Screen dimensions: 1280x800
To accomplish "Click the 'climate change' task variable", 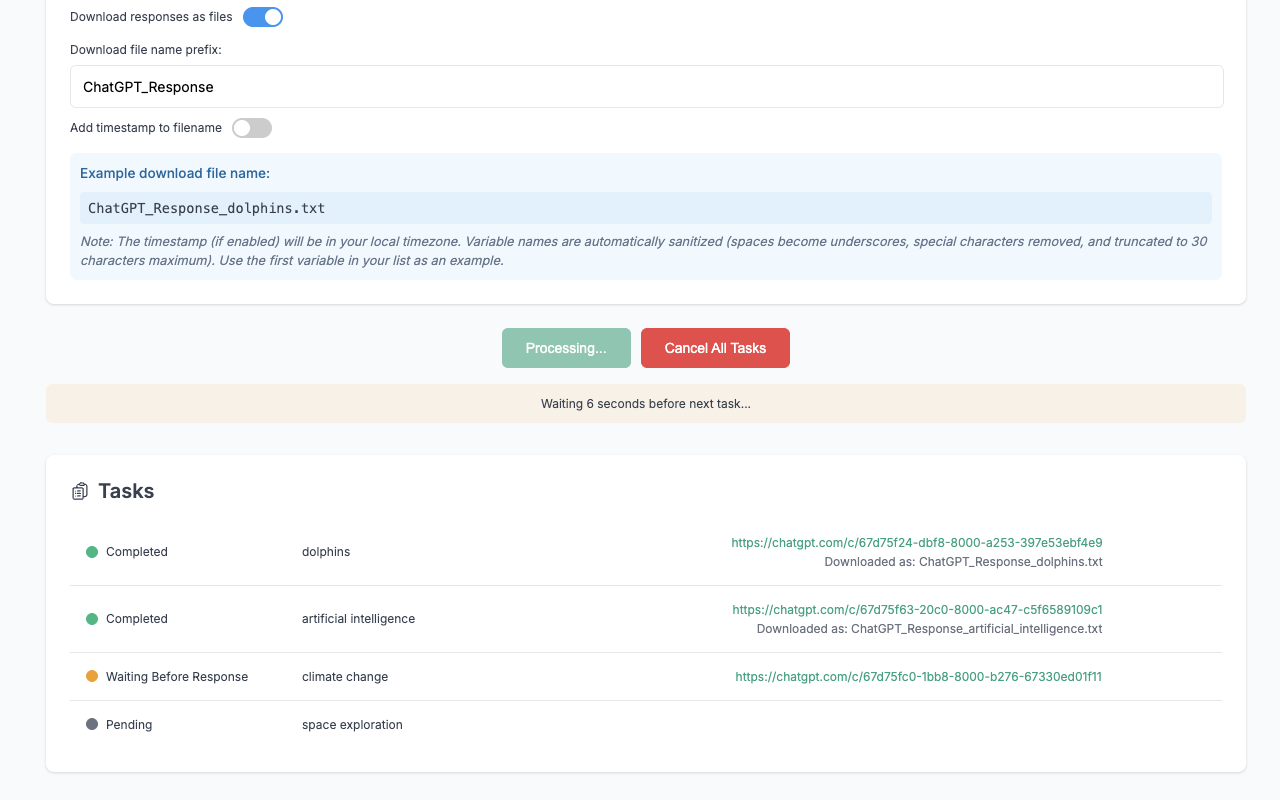I will tap(345, 677).
